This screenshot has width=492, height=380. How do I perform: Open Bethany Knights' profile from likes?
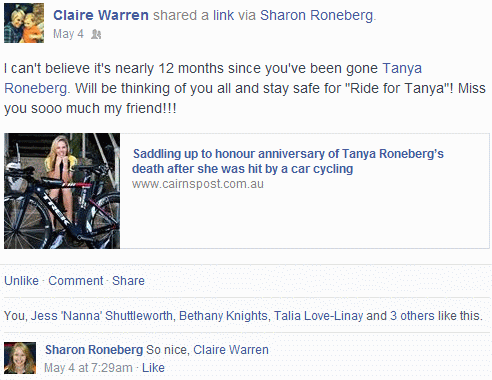coord(223,316)
